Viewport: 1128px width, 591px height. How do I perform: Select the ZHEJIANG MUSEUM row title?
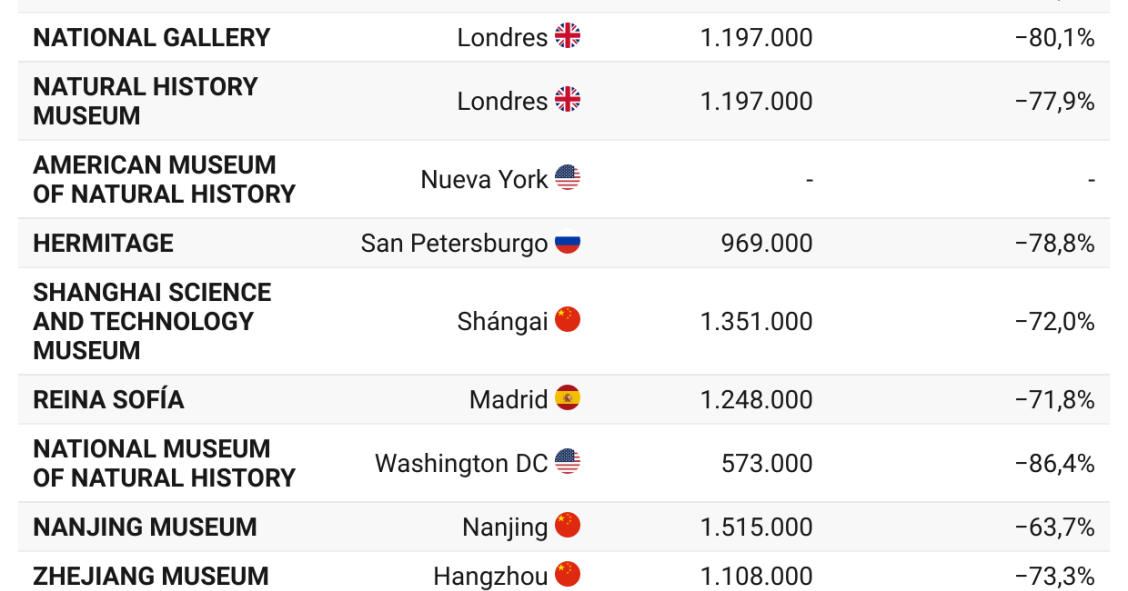(151, 576)
